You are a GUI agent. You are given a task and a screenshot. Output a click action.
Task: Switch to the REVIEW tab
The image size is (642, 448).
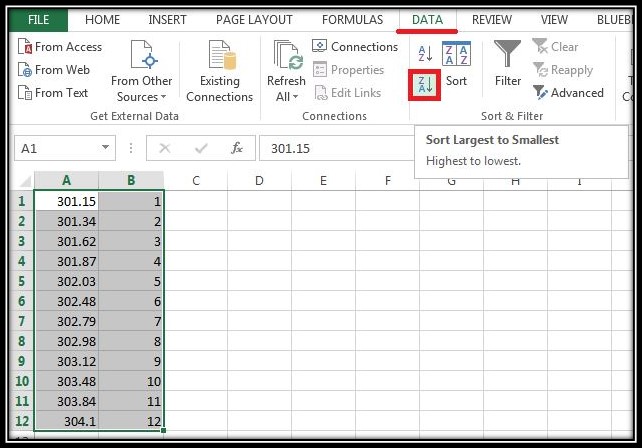click(x=492, y=20)
